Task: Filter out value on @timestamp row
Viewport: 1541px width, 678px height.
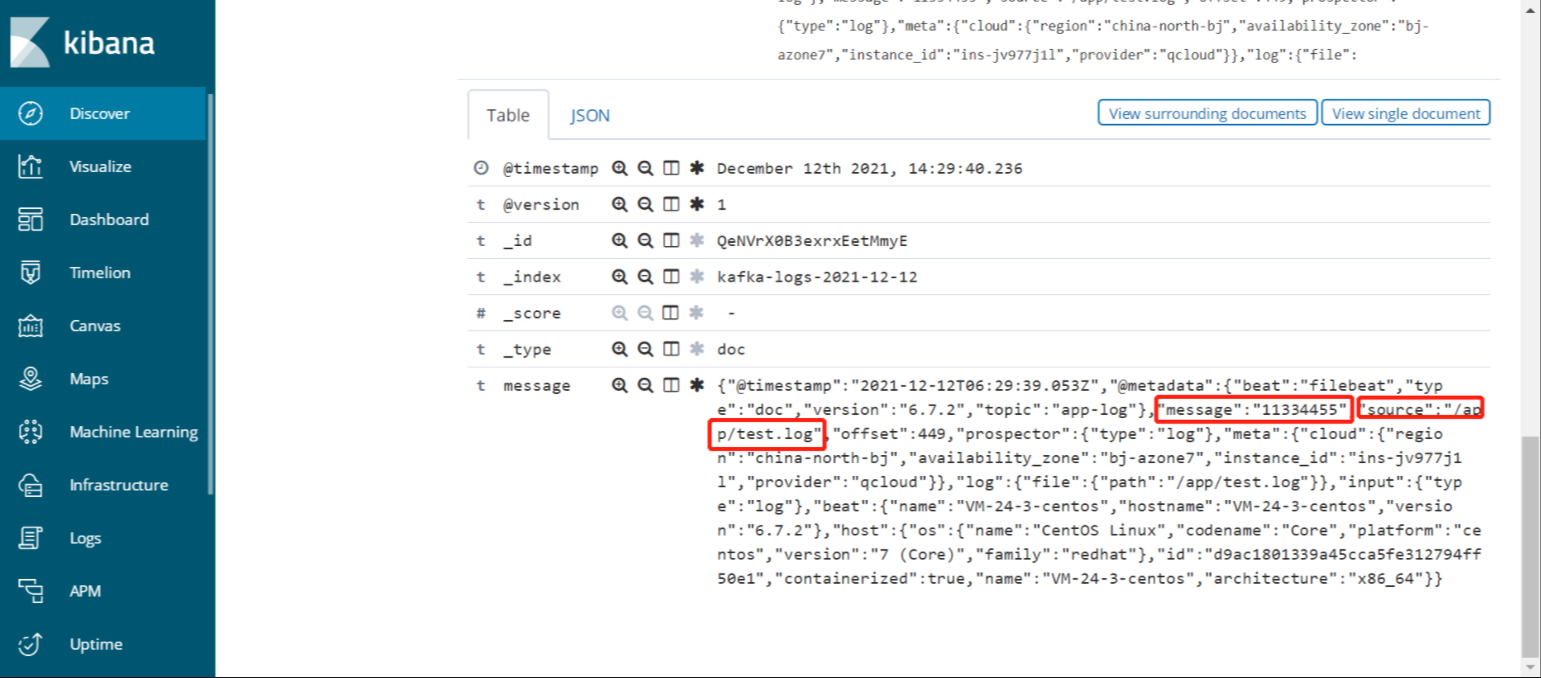Action: (646, 168)
